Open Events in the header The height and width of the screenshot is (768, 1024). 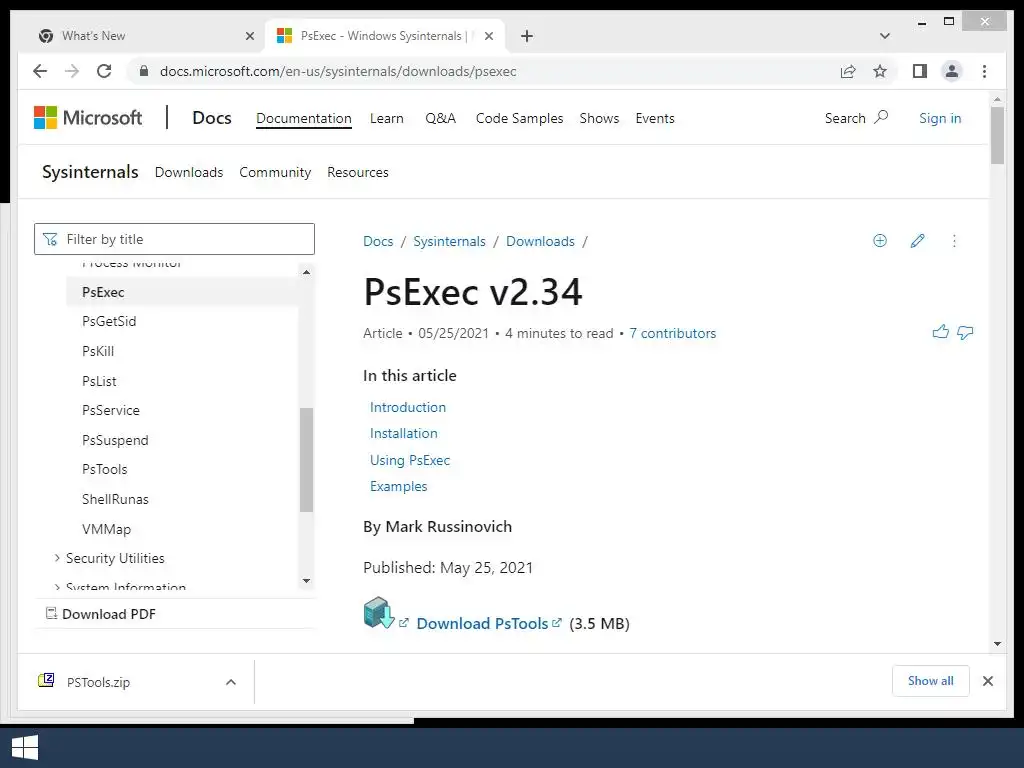(655, 118)
